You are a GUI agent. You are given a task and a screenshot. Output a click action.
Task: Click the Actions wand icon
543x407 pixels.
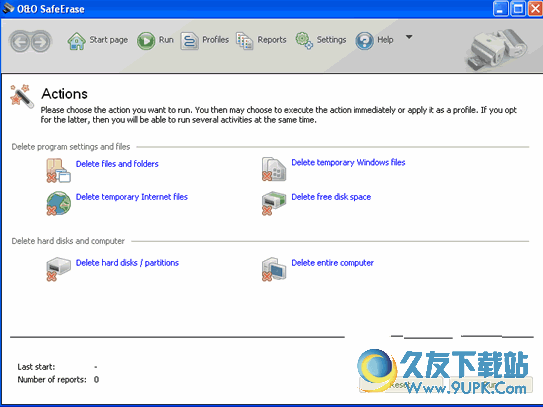(22, 96)
